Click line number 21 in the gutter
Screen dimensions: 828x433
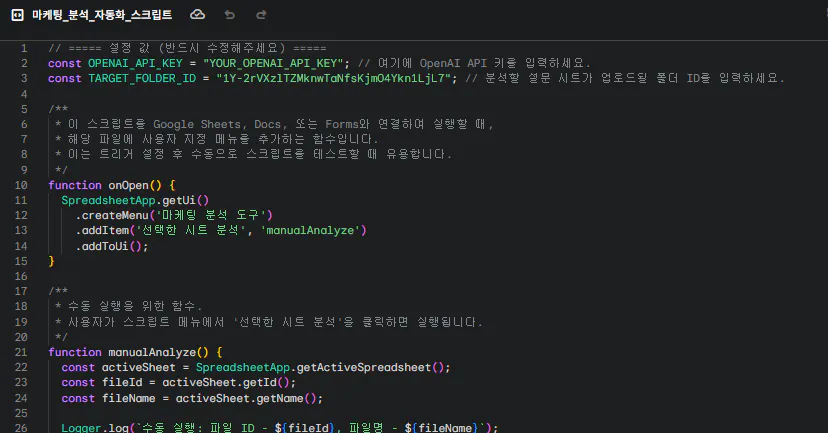pyautogui.click(x=21, y=352)
